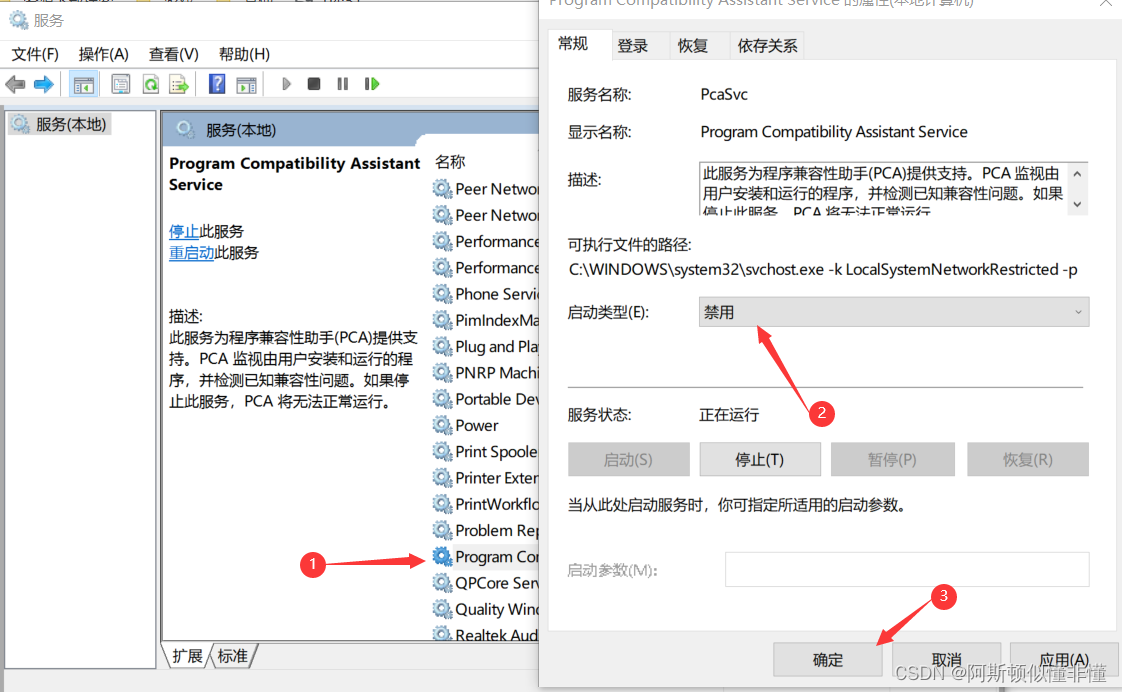Toggle the console tree pane icon
1122x692 pixels.
(x=83, y=84)
